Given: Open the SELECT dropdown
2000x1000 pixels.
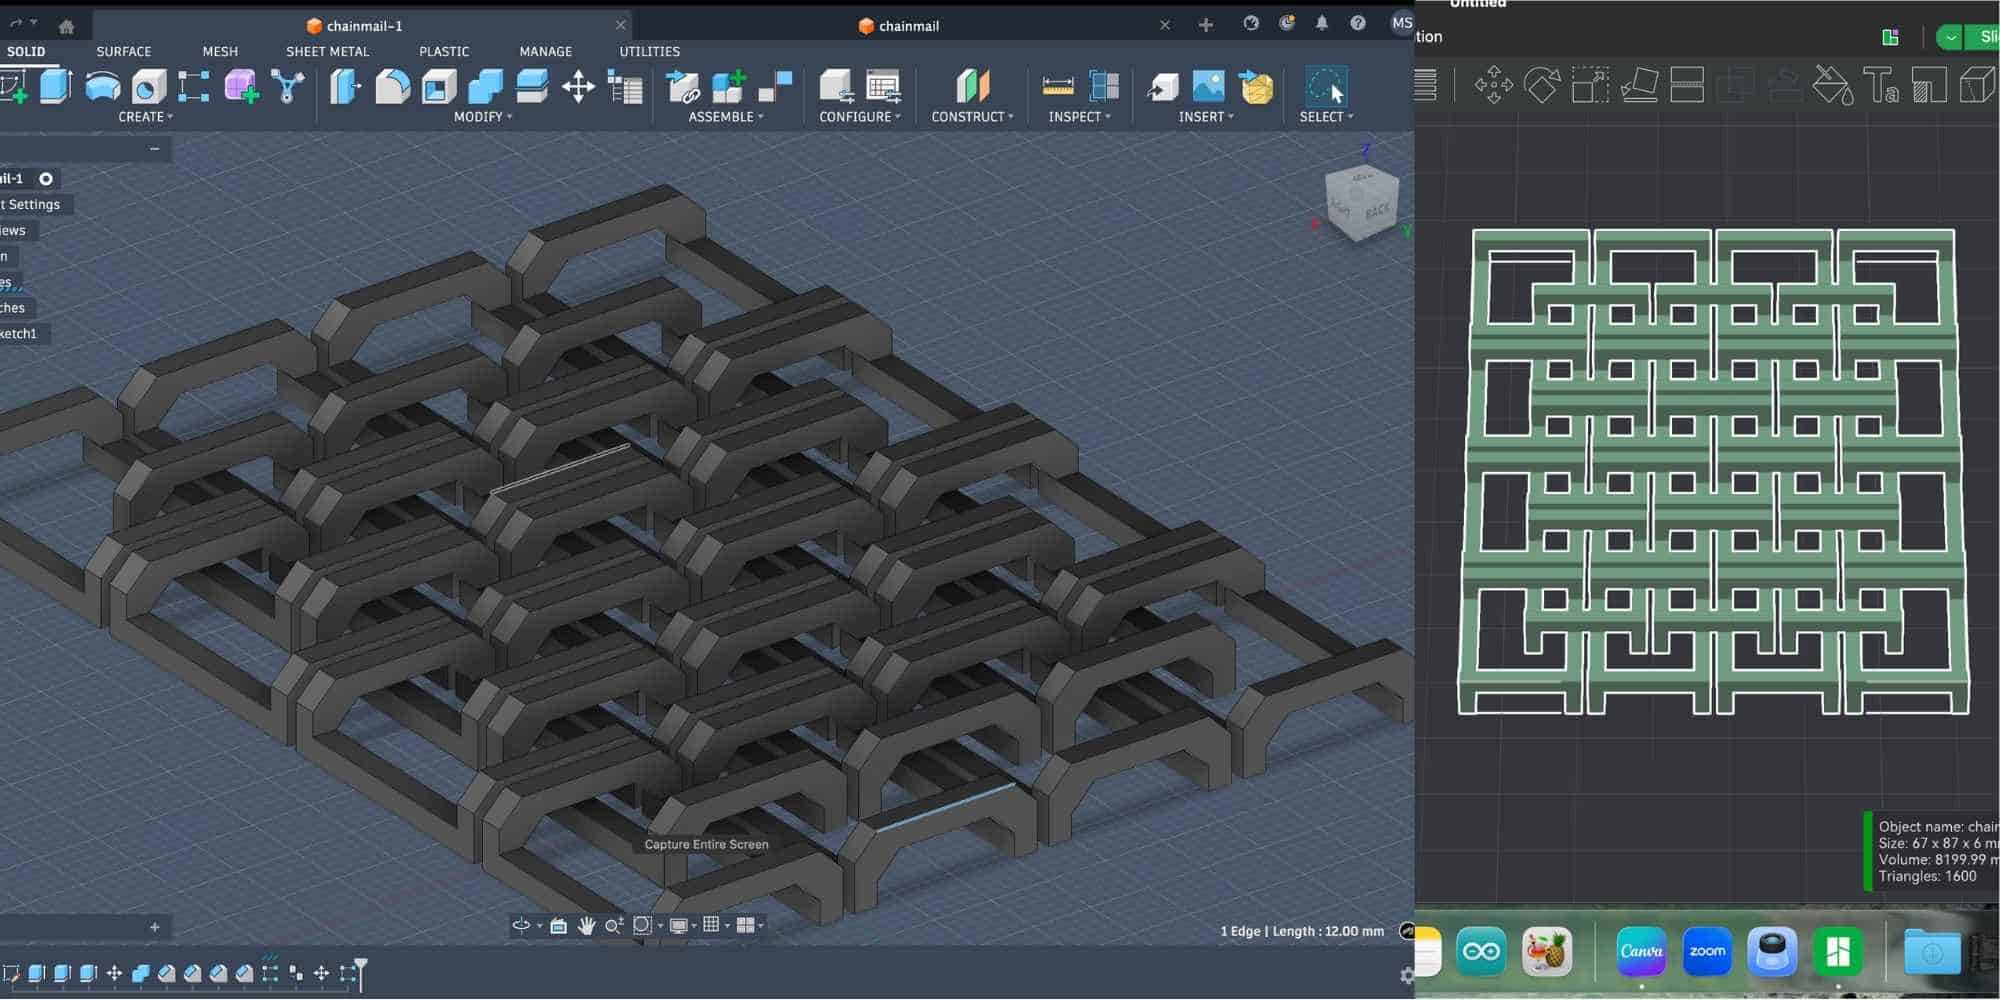Looking at the screenshot, I should tap(1326, 117).
